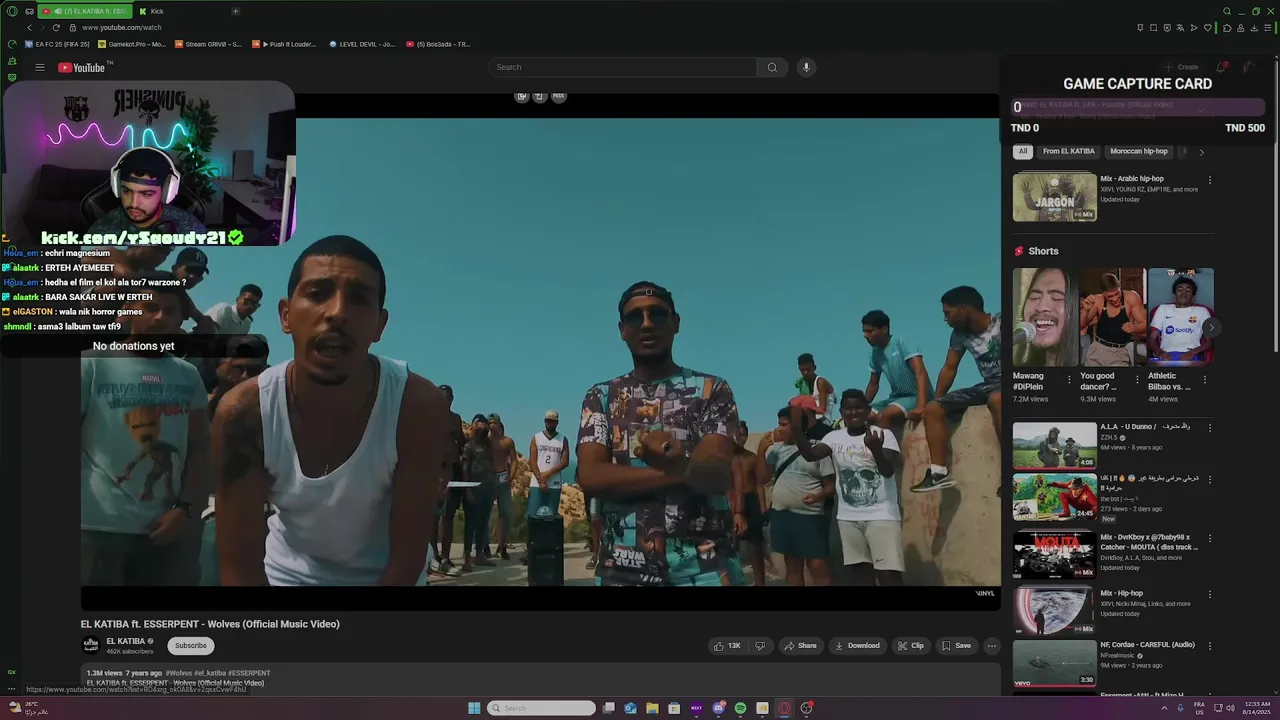
Task: Open Outlook from the taskbar
Action: [630, 708]
